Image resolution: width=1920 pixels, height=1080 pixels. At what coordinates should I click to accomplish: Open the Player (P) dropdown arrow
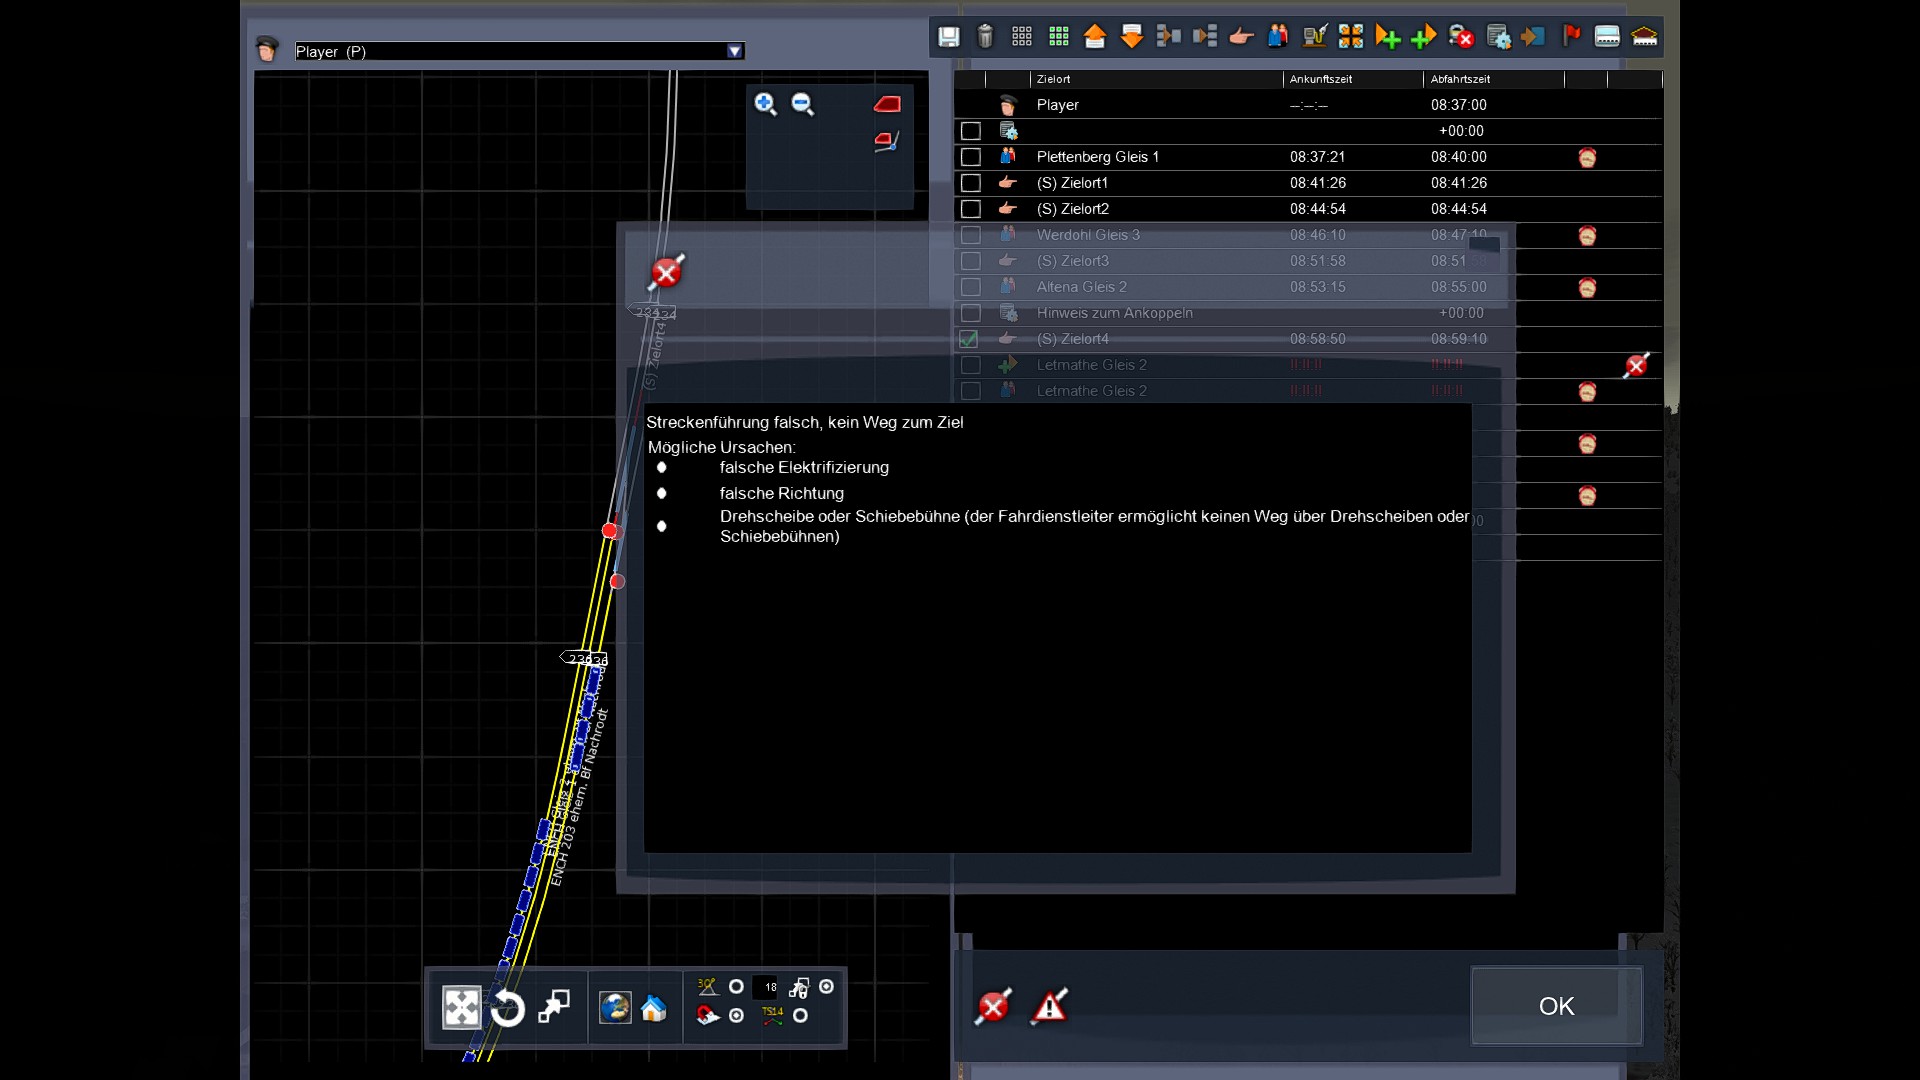coord(735,51)
